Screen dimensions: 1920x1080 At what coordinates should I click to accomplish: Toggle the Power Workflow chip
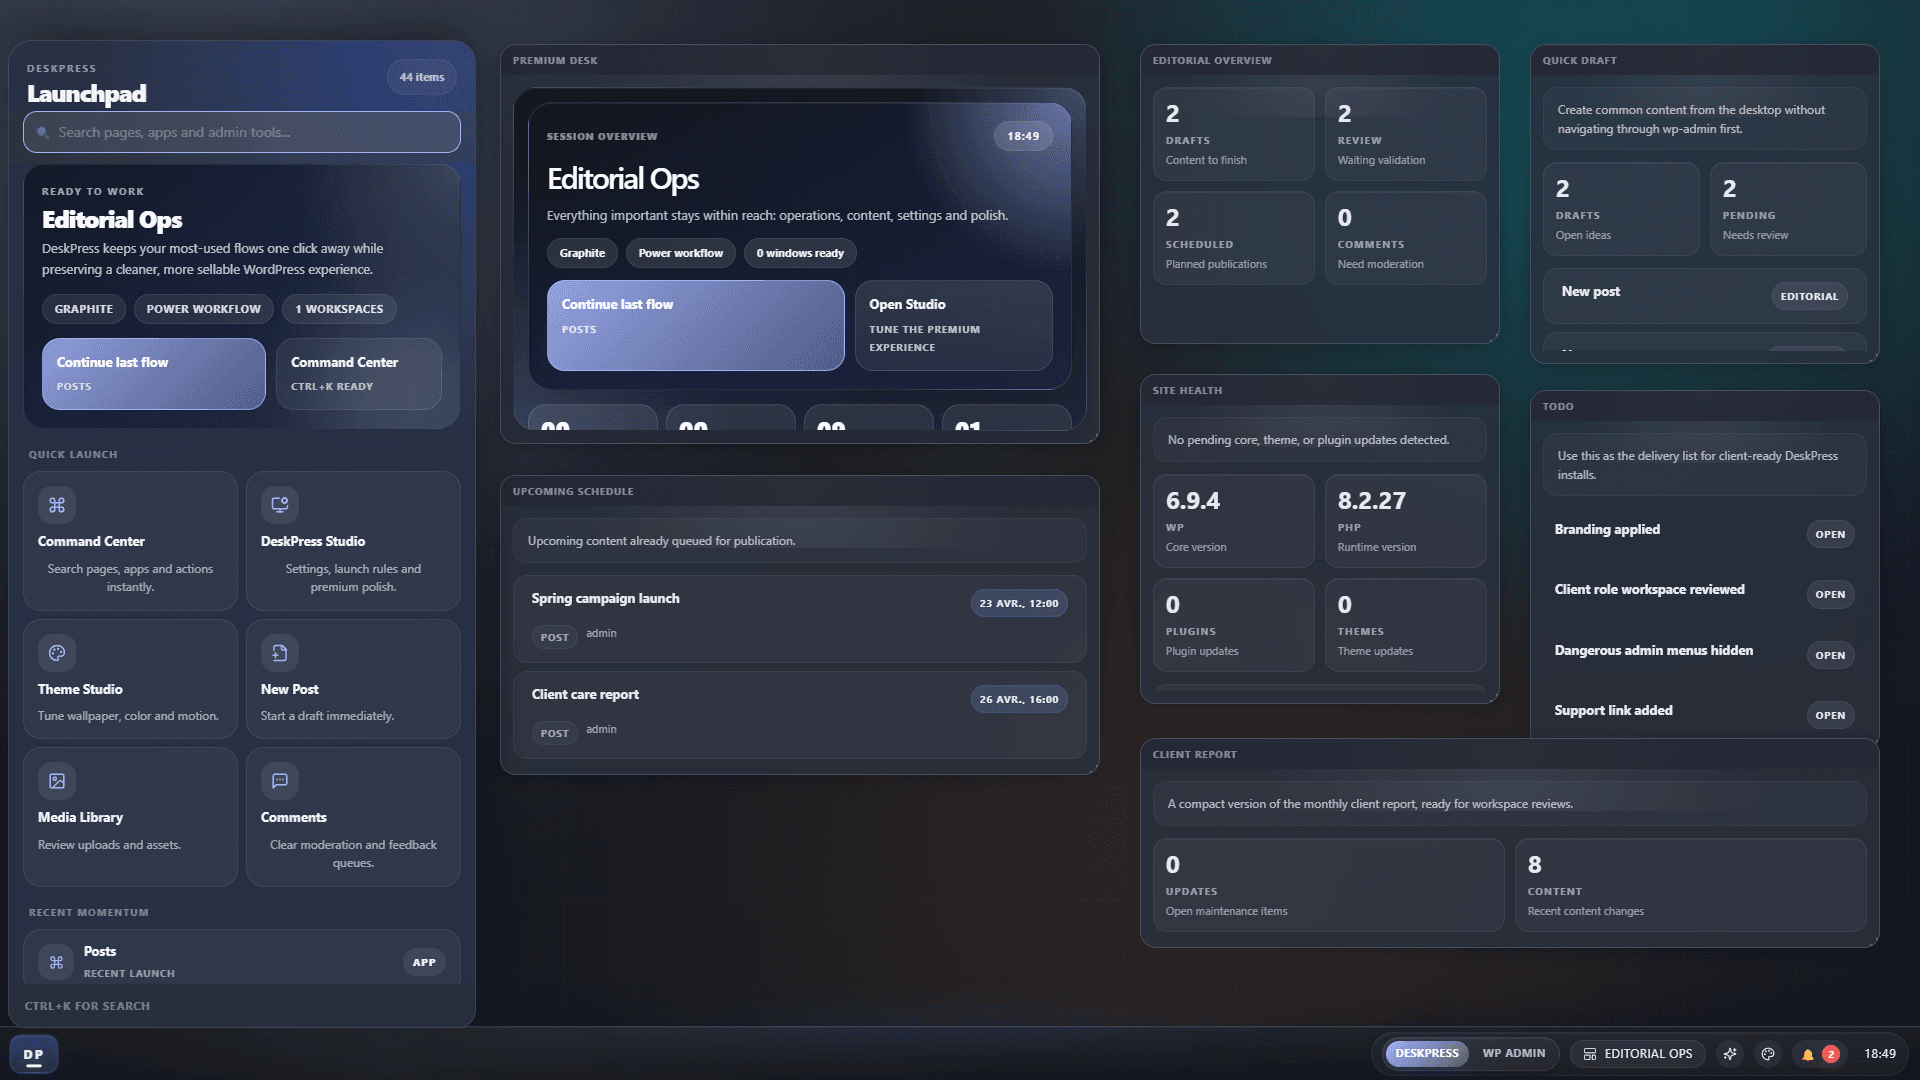[203, 309]
